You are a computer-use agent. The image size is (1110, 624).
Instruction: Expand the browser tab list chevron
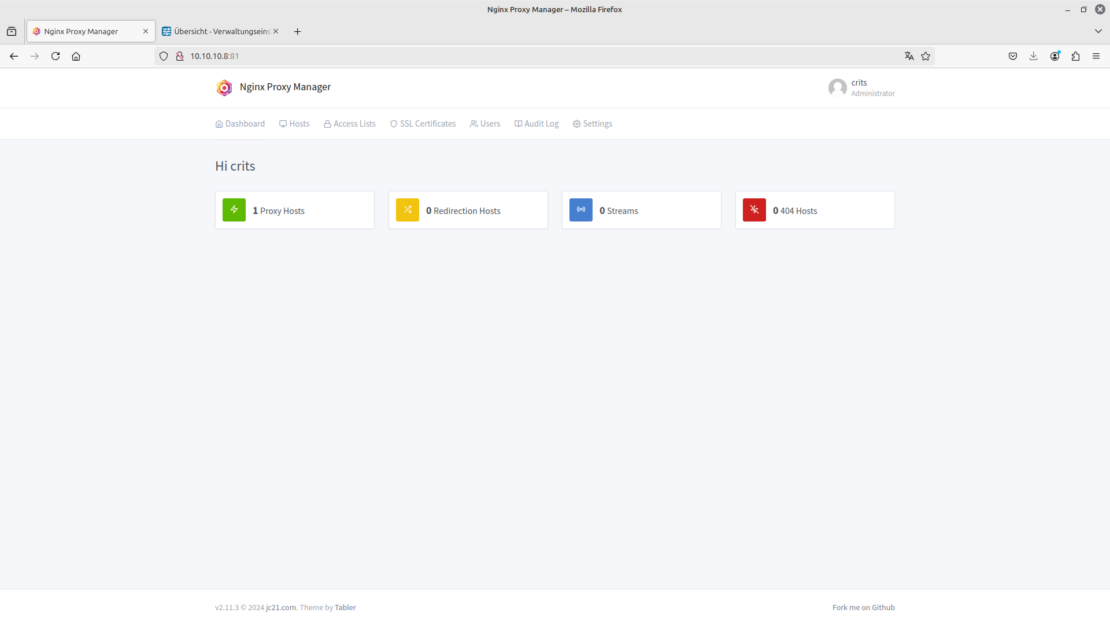[x=1098, y=31]
